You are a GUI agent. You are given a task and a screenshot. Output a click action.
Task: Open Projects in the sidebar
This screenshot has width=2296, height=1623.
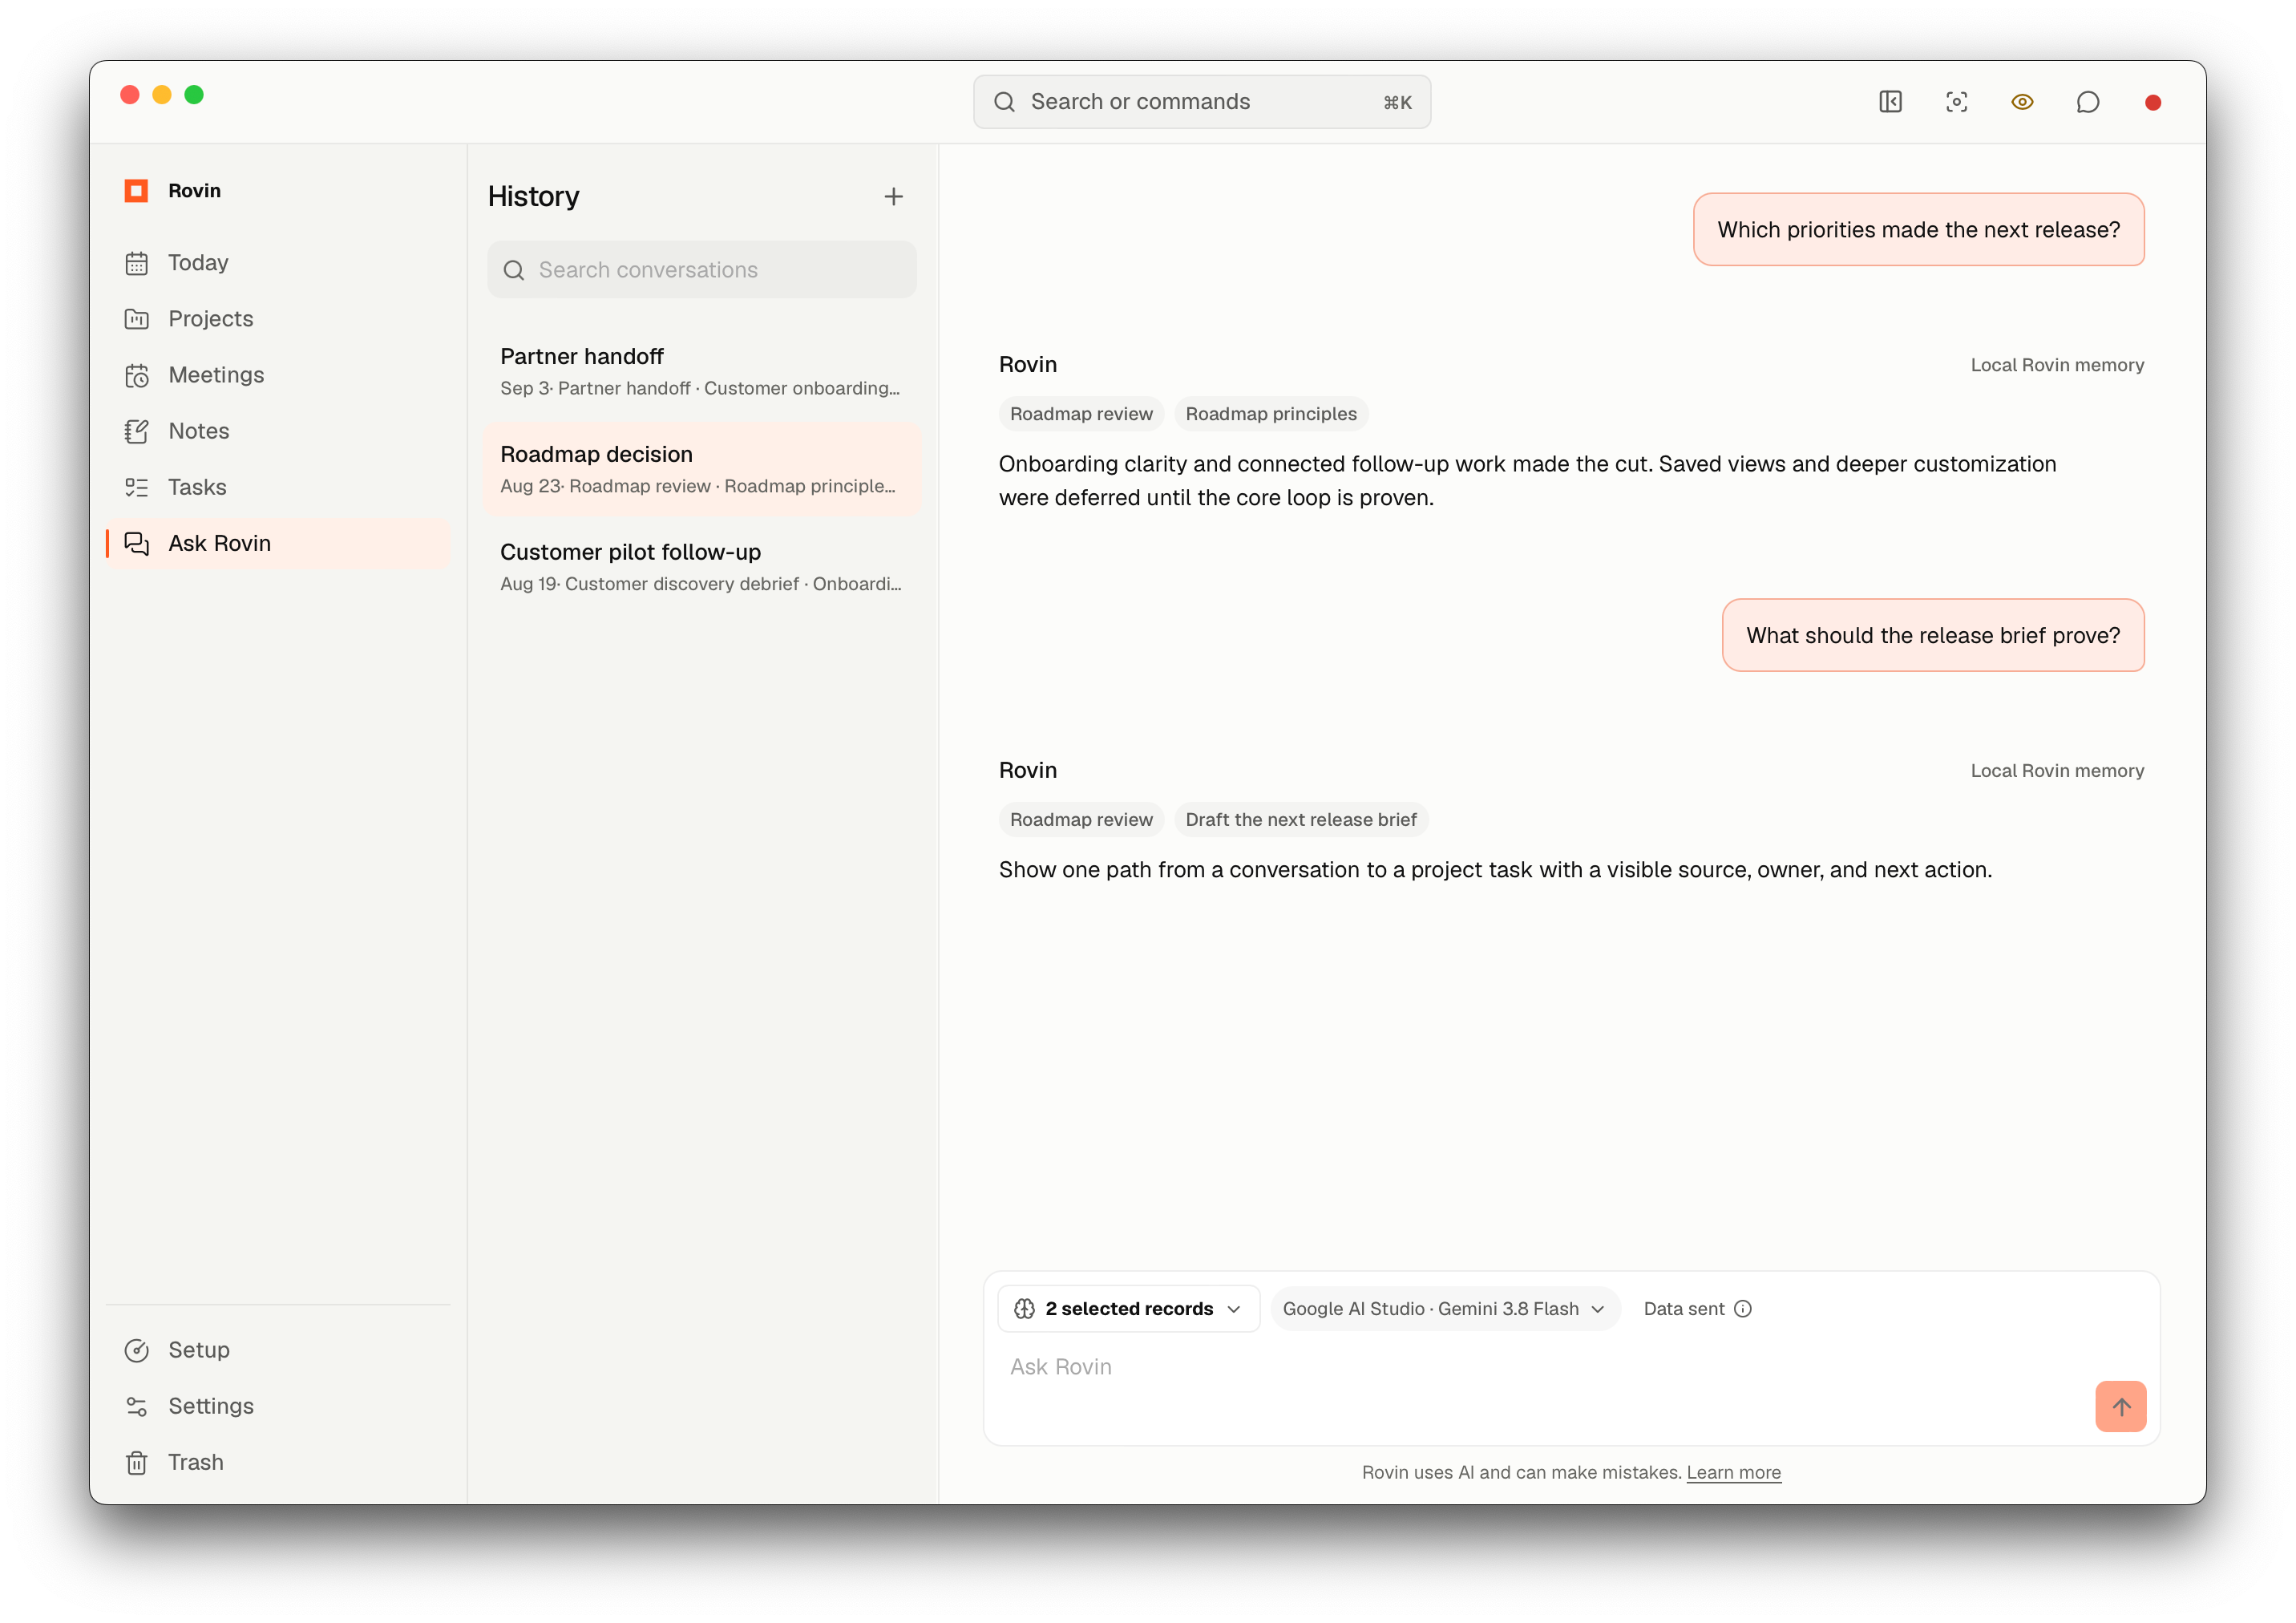(x=278, y=319)
